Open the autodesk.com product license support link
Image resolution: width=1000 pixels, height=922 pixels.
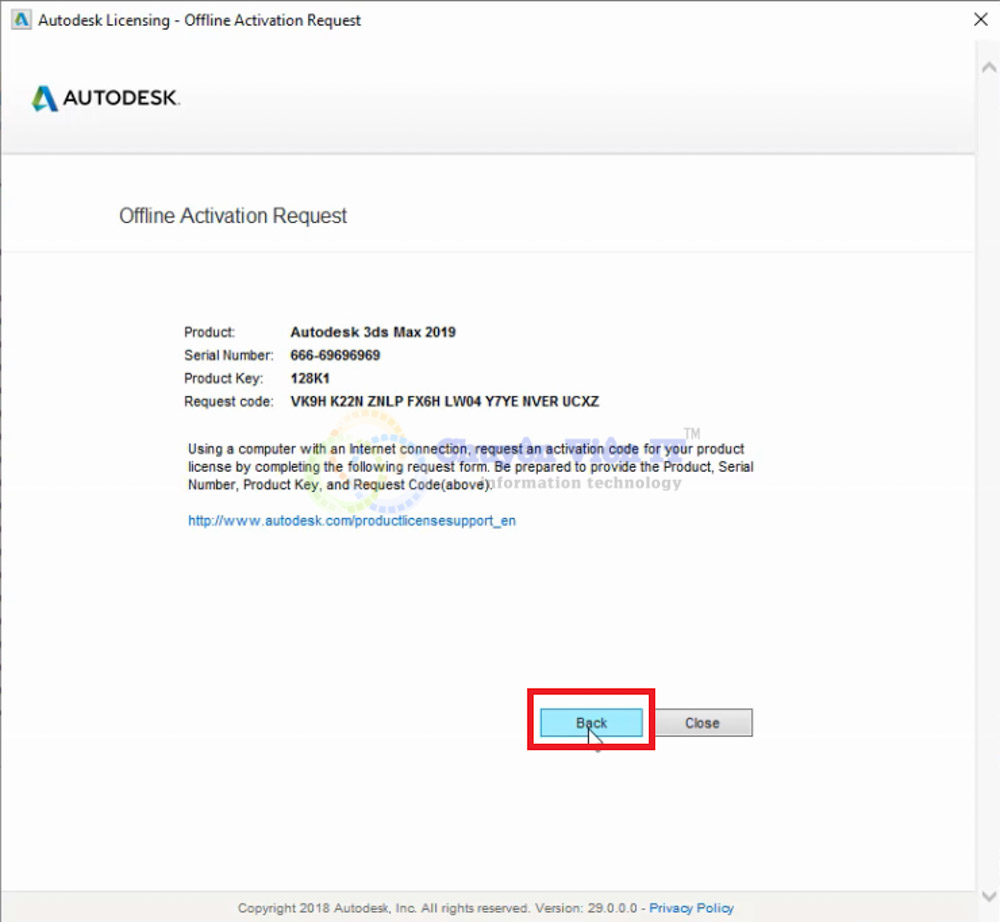pyautogui.click(x=352, y=521)
